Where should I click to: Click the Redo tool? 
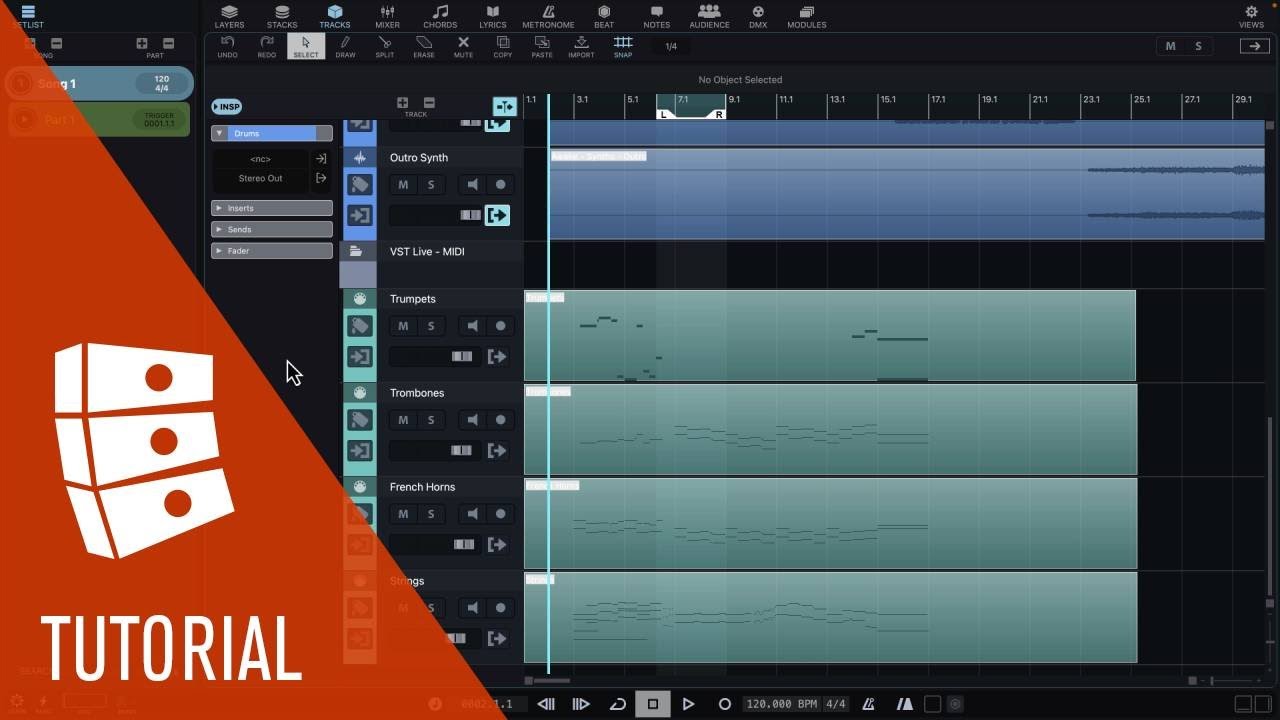[x=267, y=46]
